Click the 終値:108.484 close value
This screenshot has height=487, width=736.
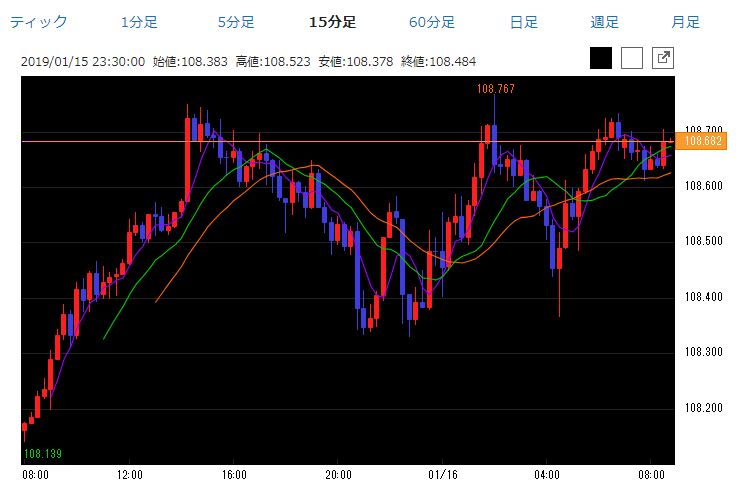point(438,61)
